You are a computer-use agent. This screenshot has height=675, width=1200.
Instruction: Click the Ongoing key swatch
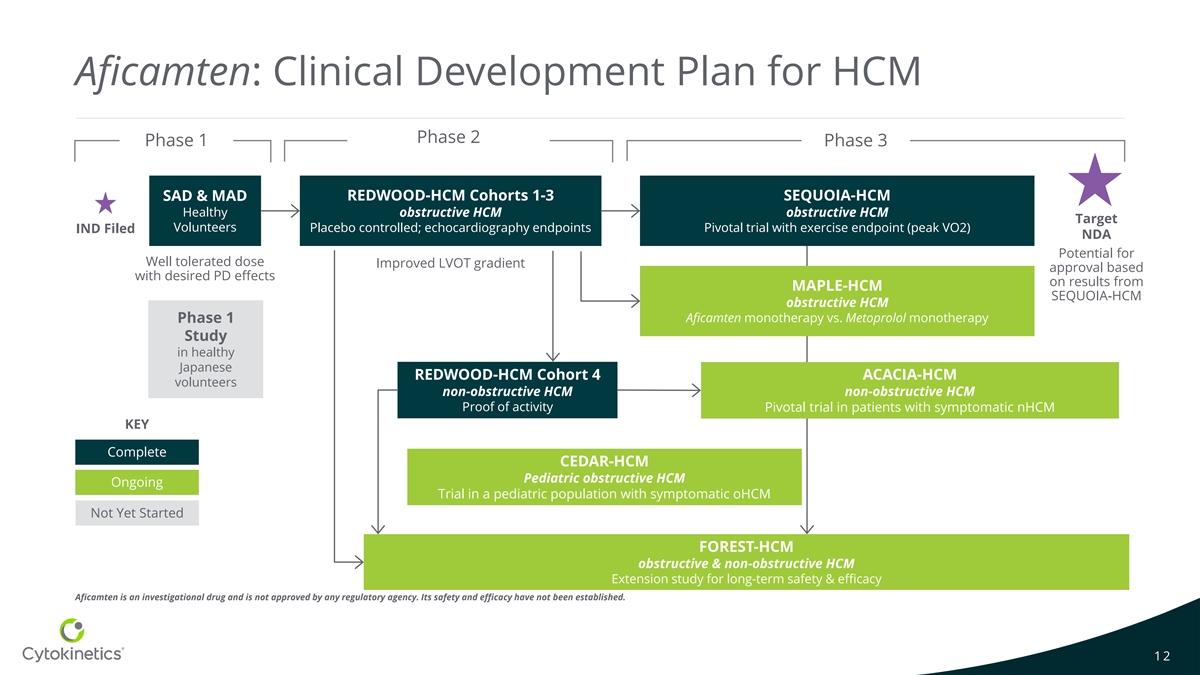pos(137,482)
